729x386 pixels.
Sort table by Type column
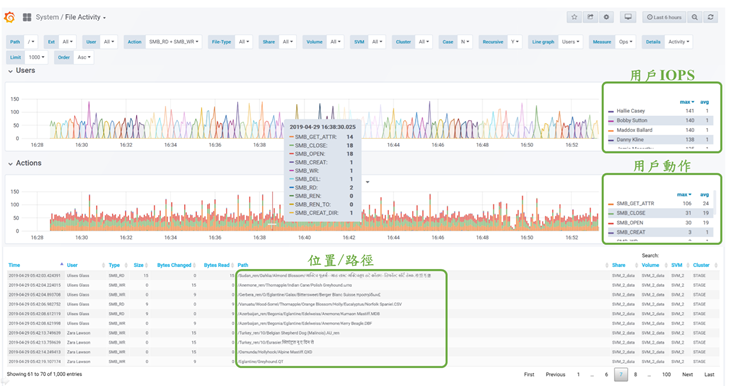point(114,265)
